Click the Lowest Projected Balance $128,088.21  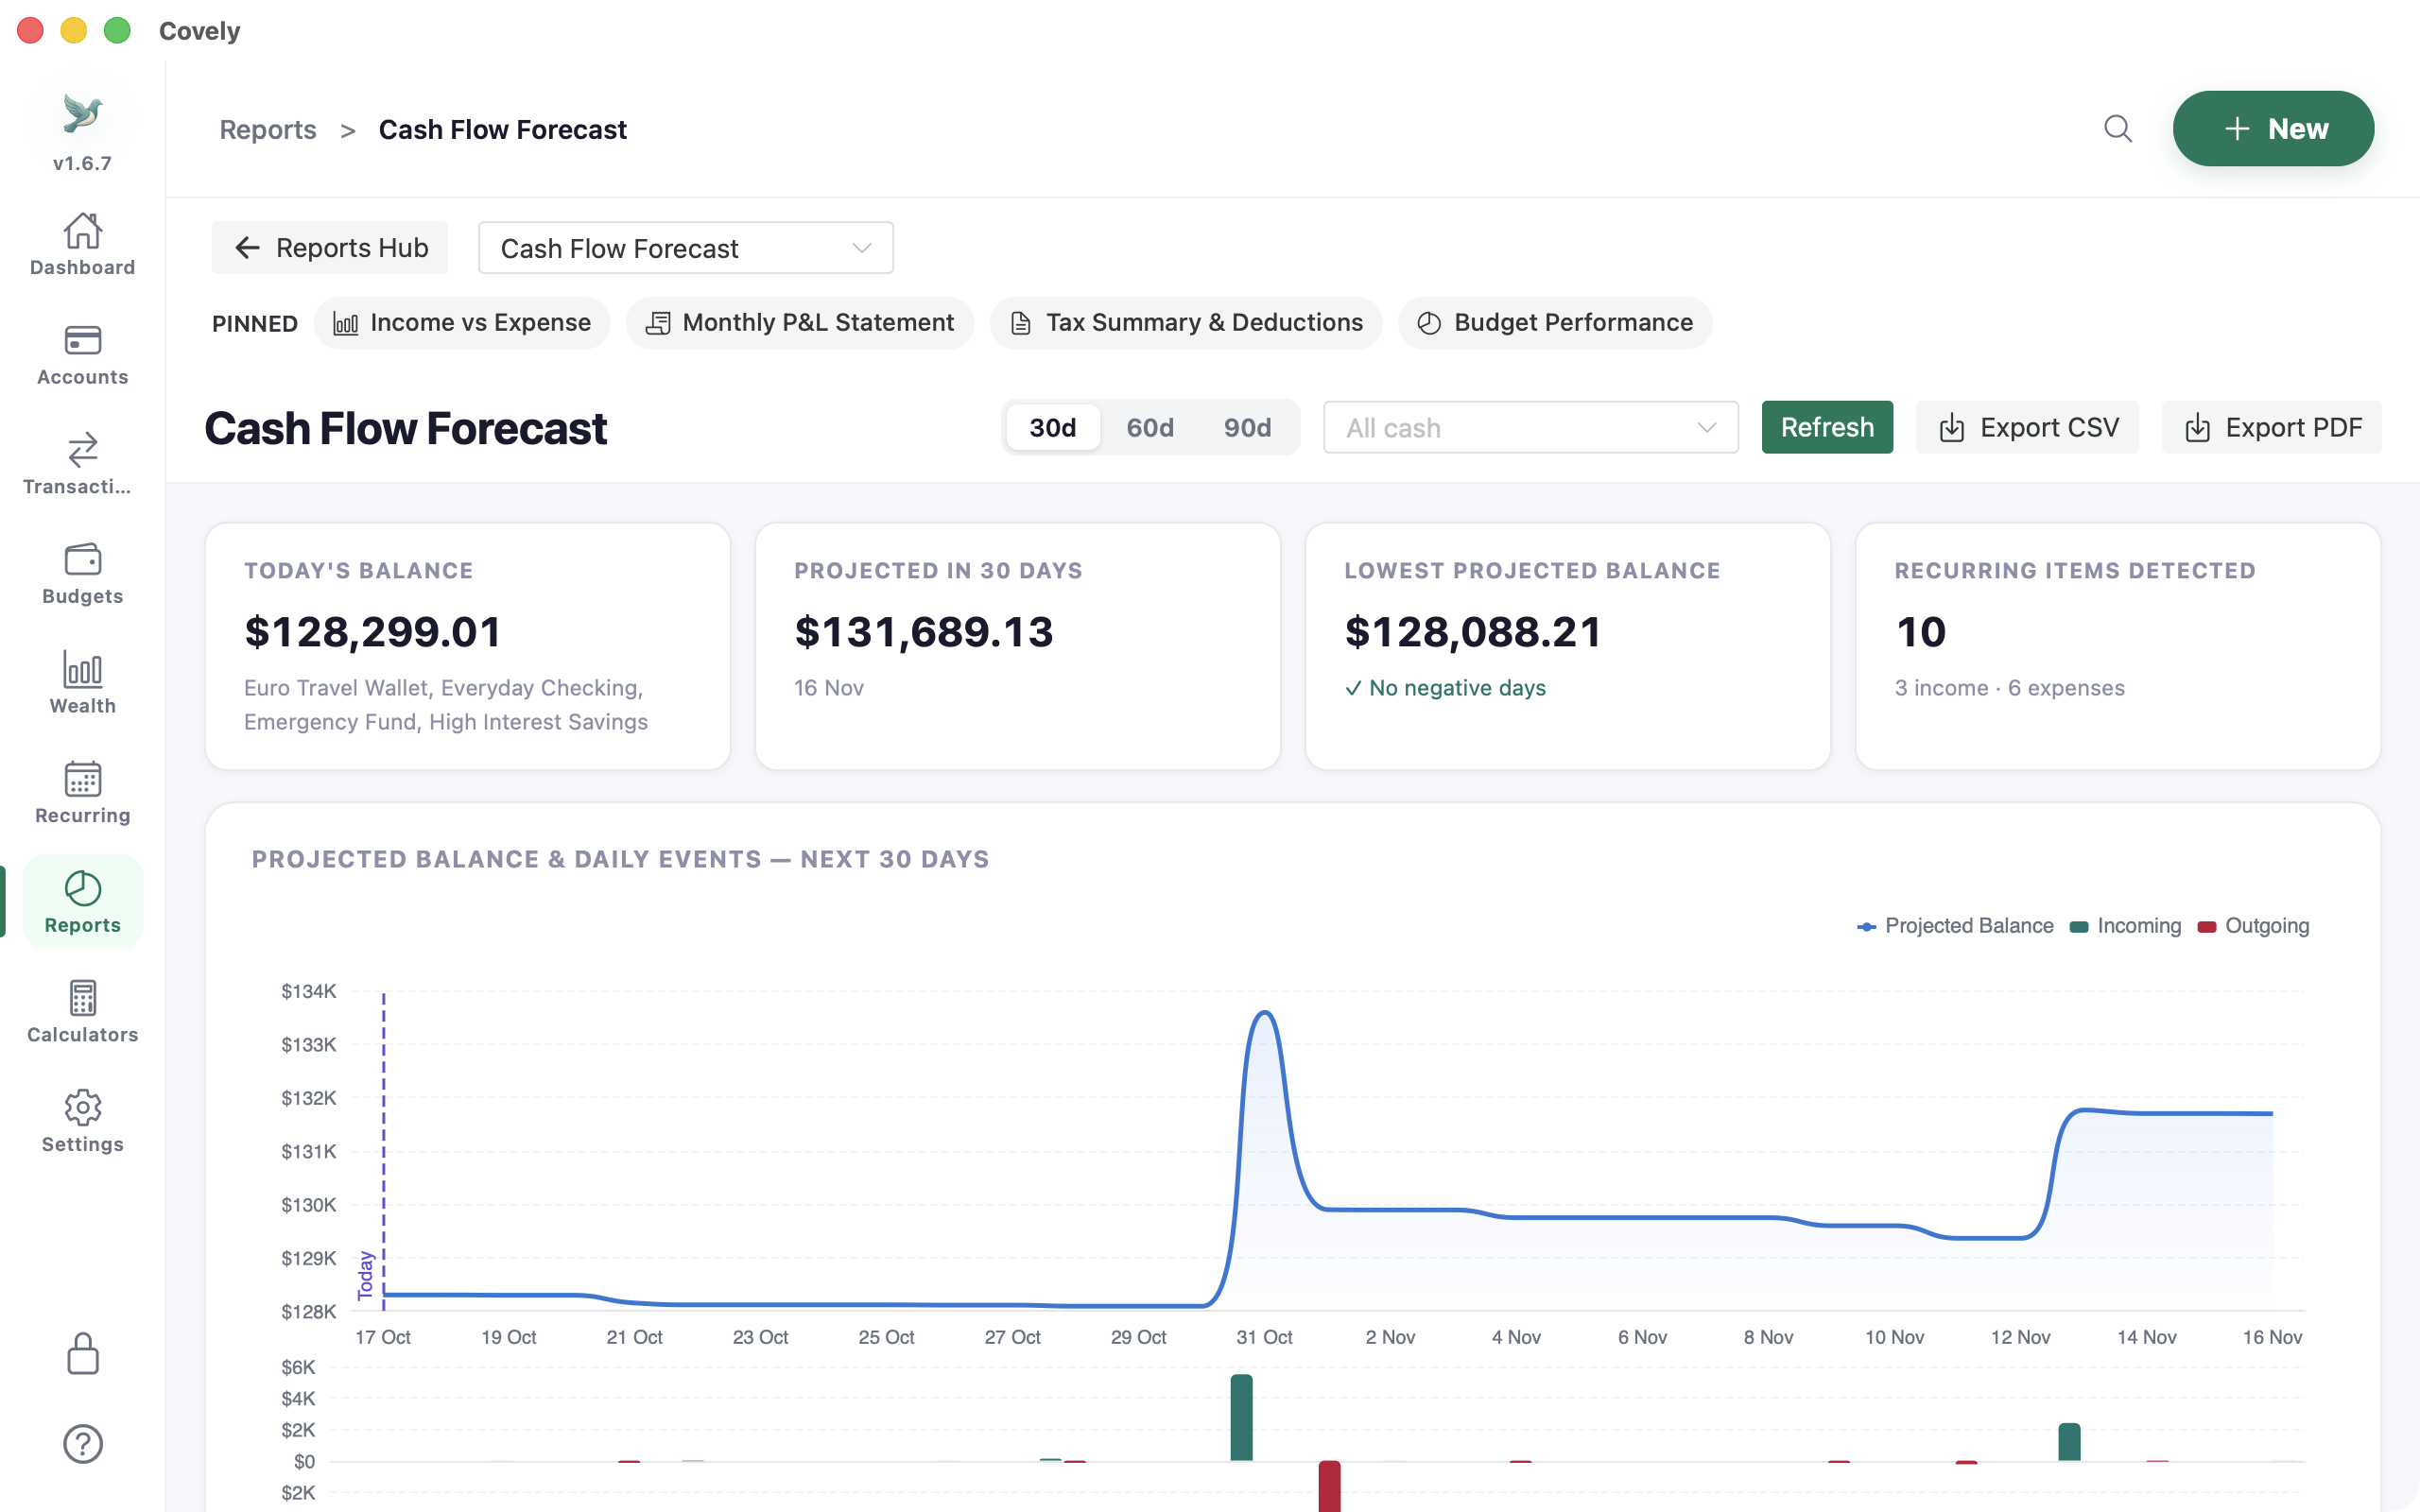click(x=1473, y=632)
